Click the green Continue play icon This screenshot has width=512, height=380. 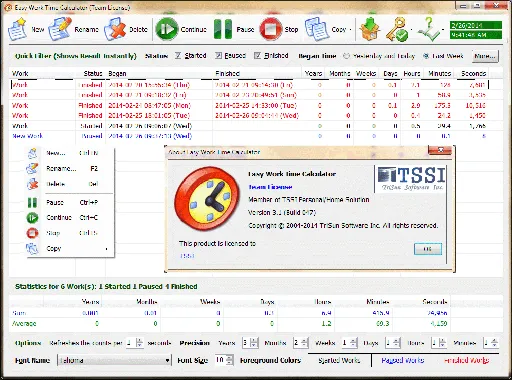[x=167, y=29]
